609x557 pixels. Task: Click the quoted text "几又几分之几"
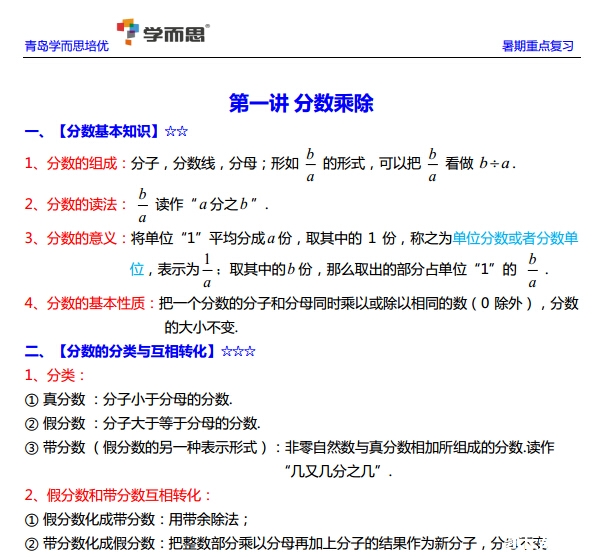point(338,469)
